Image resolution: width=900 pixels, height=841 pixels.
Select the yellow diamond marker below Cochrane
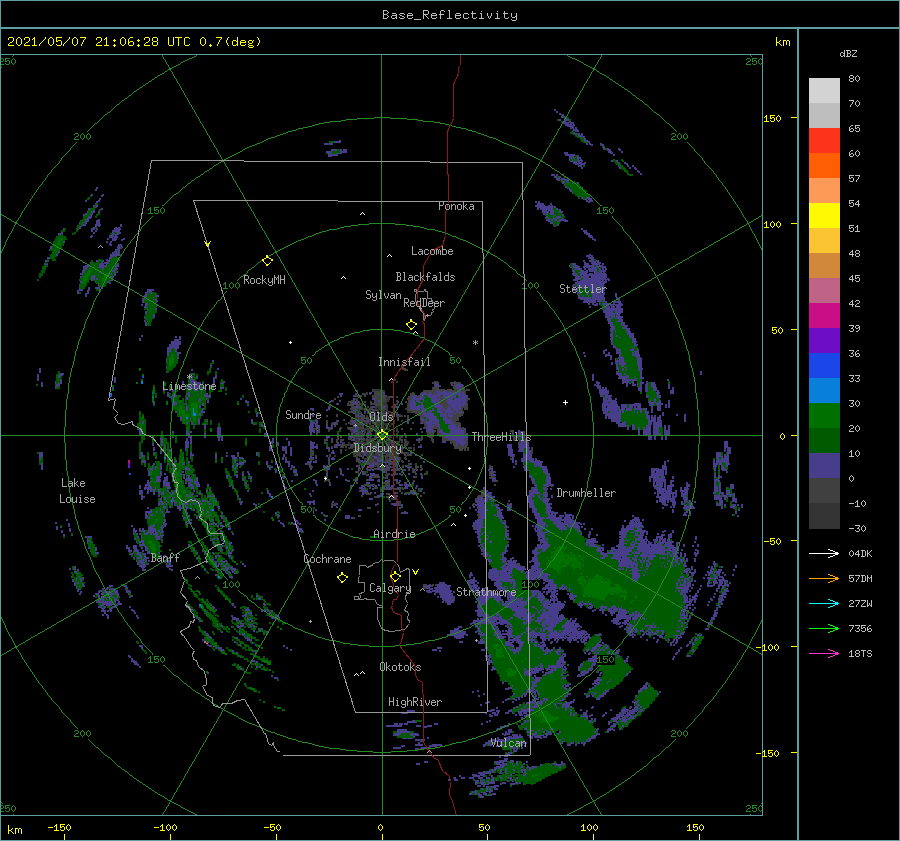point(342,578)
